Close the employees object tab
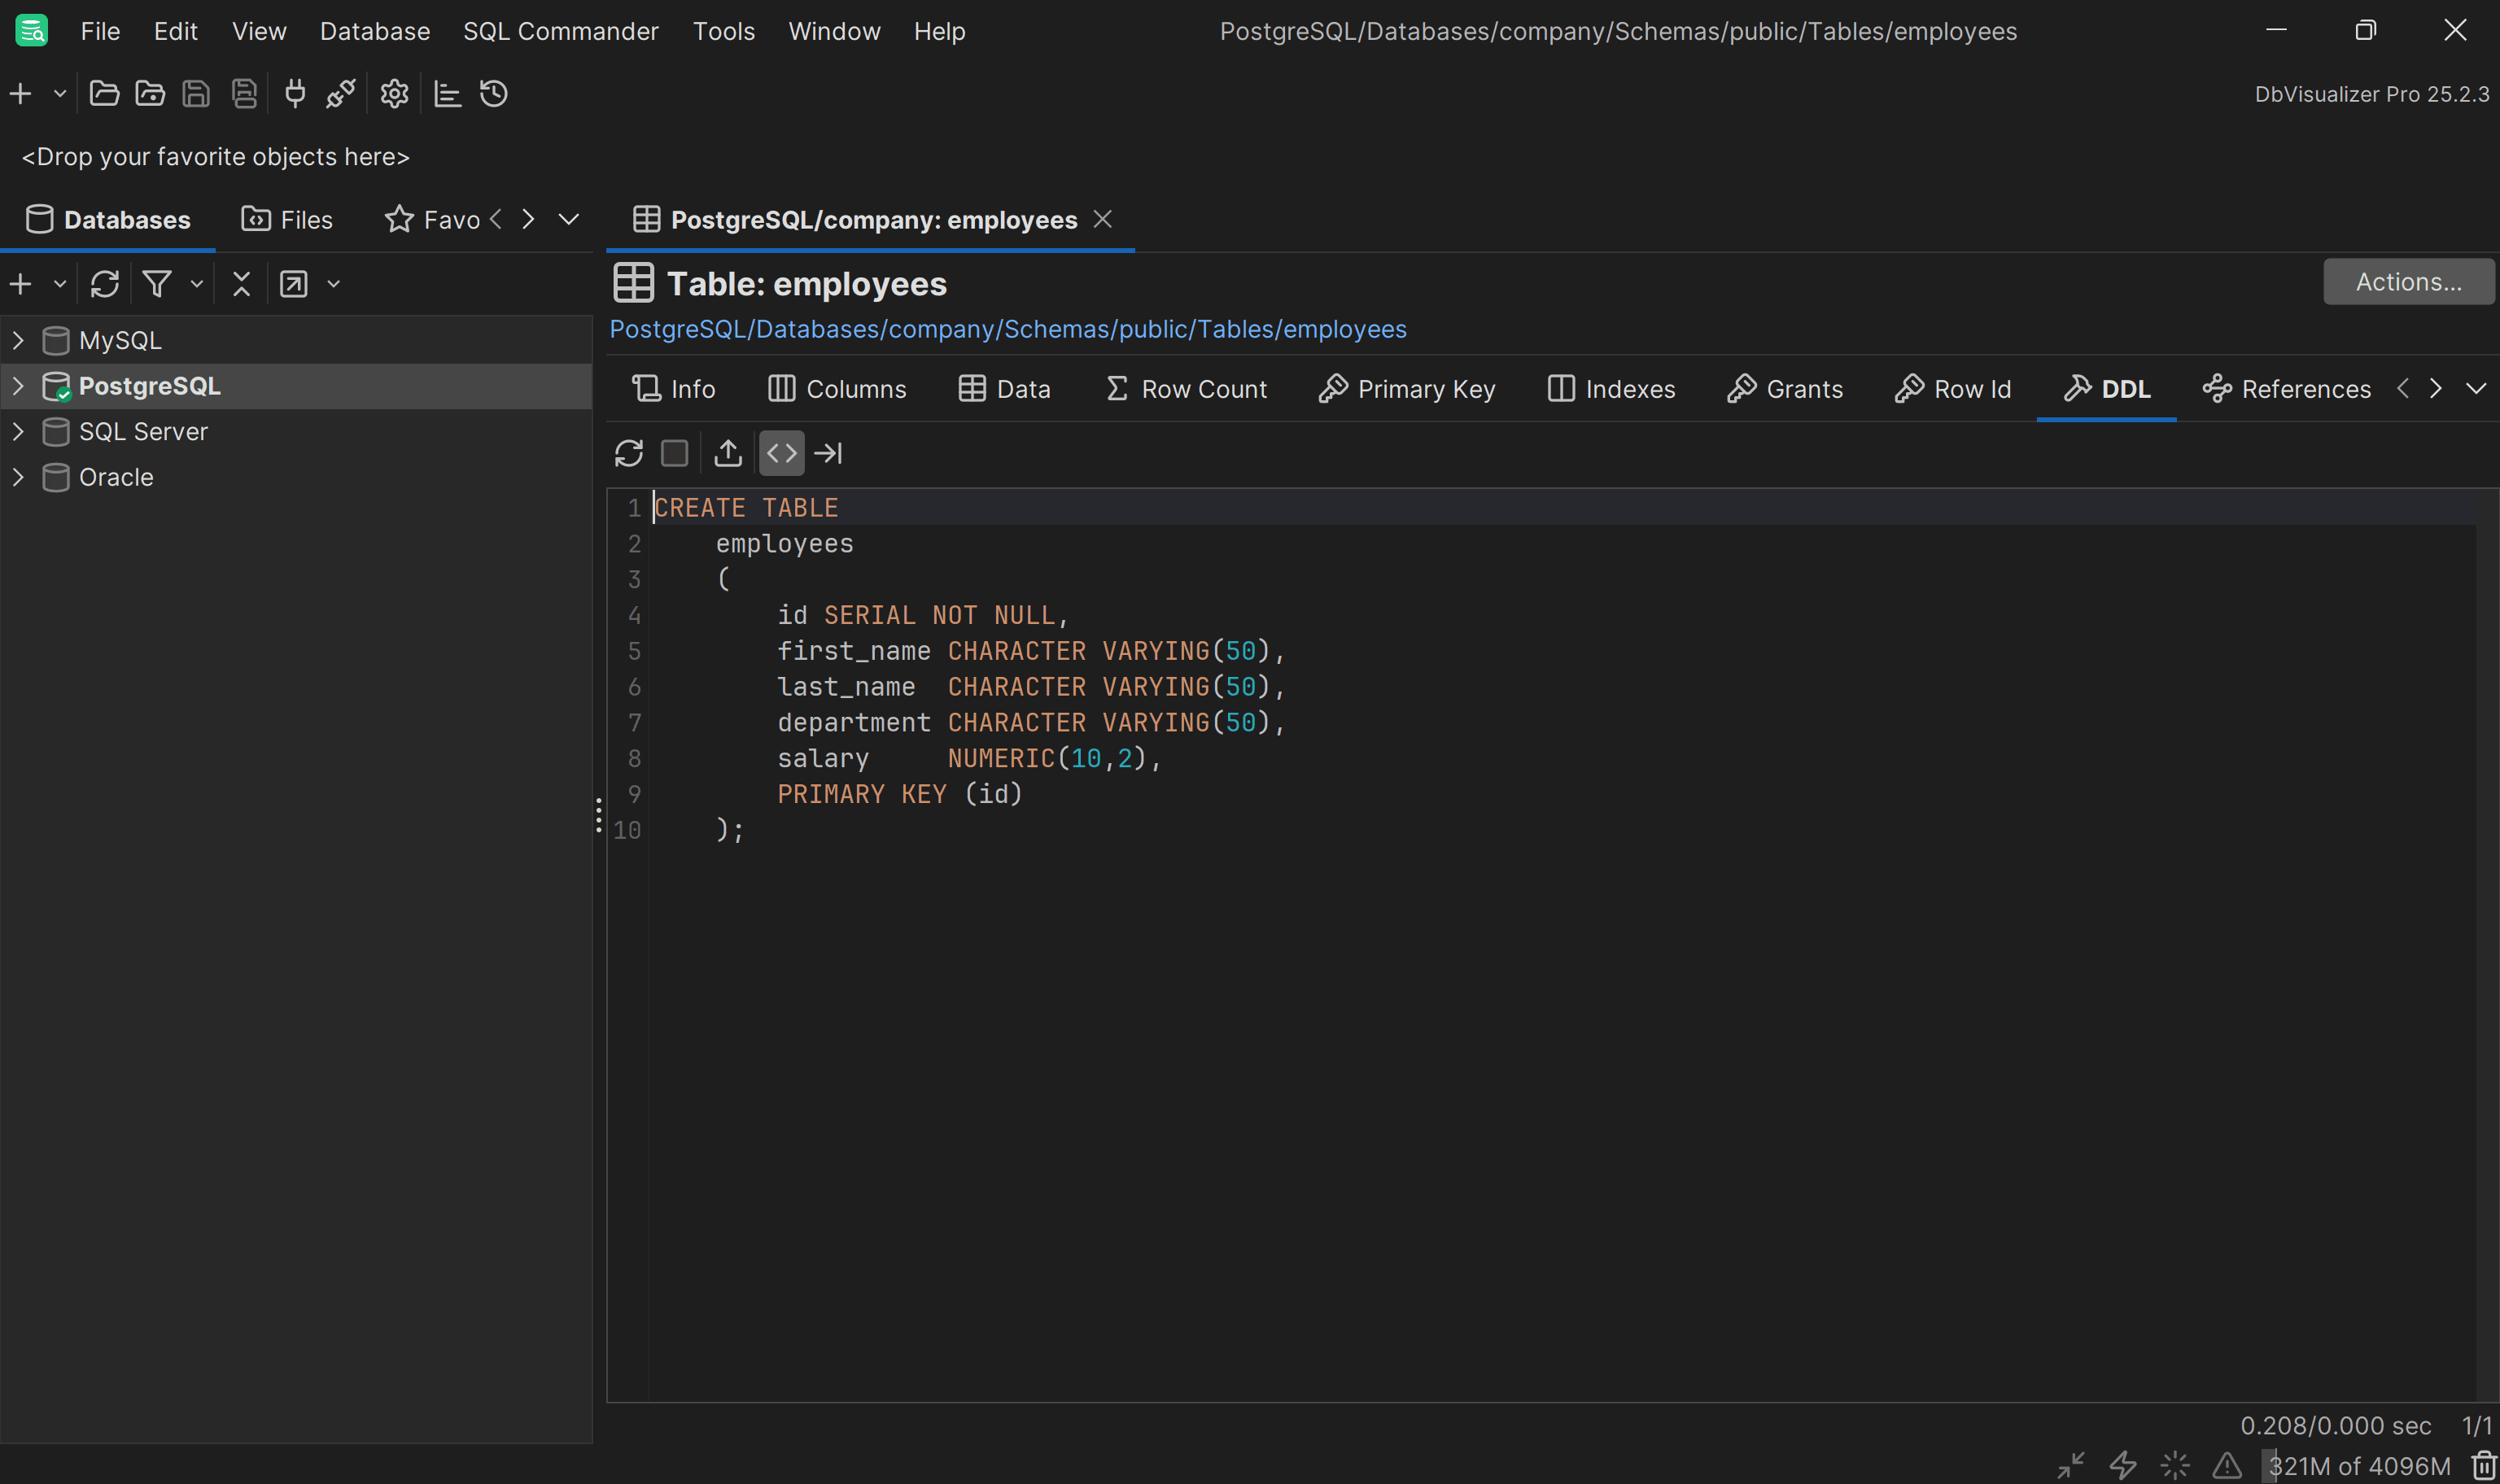Viewport: 2500px width, 1484px height. (x=1102, y=219)
